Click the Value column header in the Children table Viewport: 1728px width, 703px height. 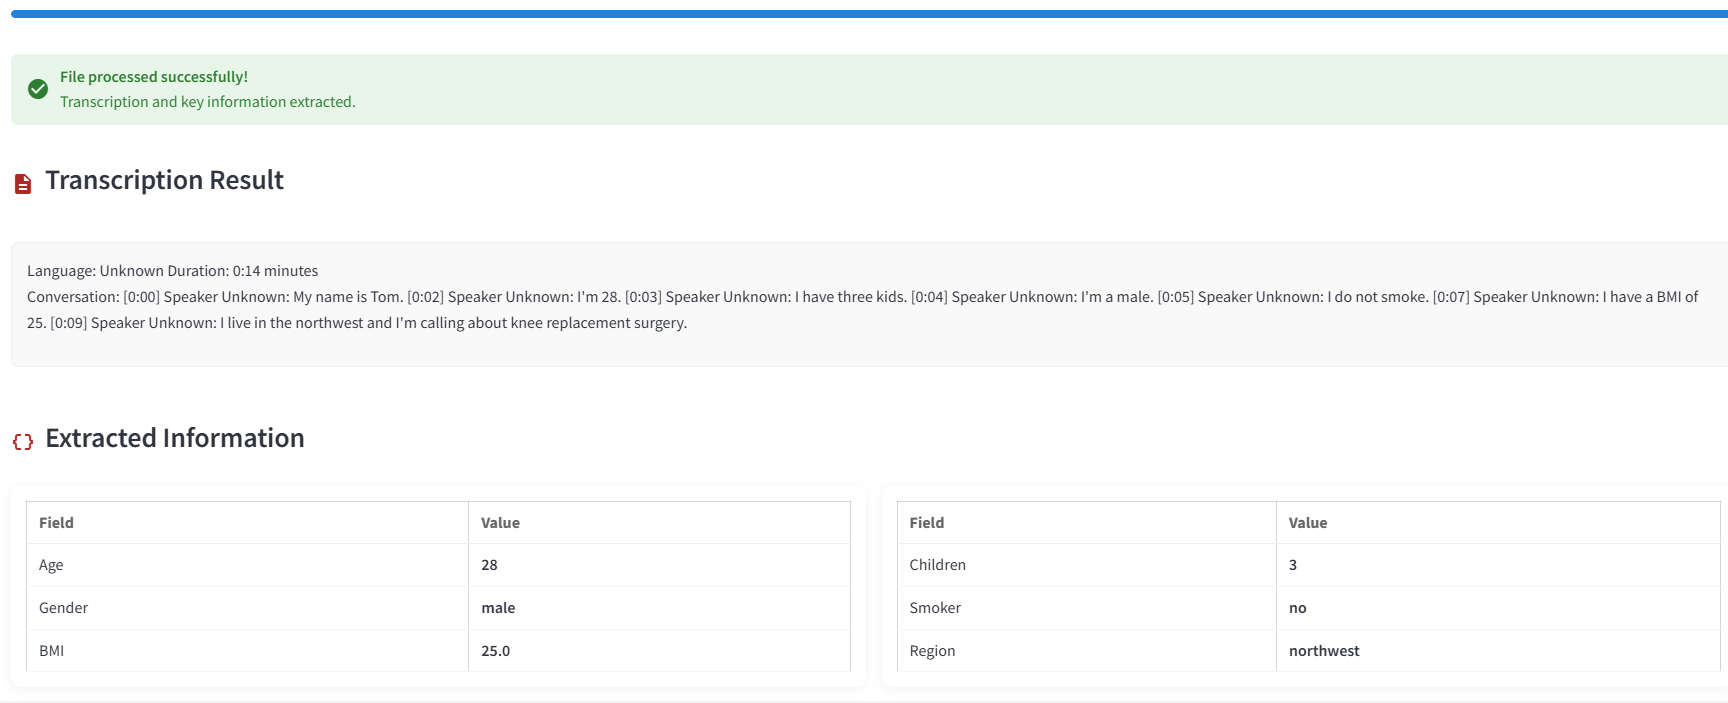[1498, 523]
